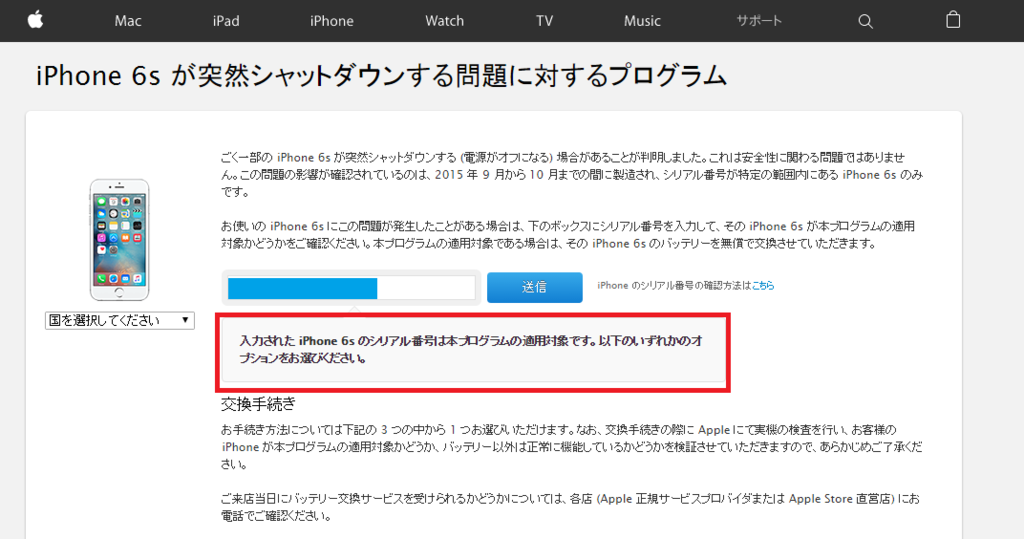The image size is (1024, 539).
Task: Open the Music menu
Action: coord(642,21)
